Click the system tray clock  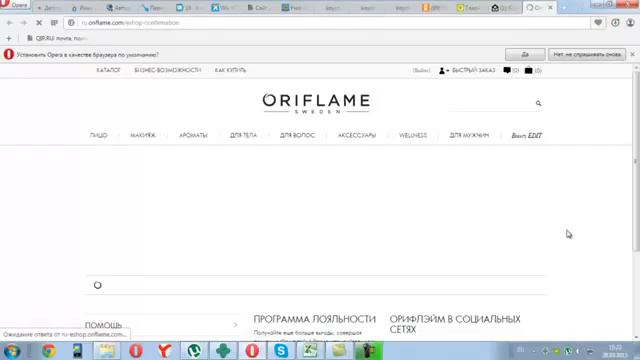615,351
